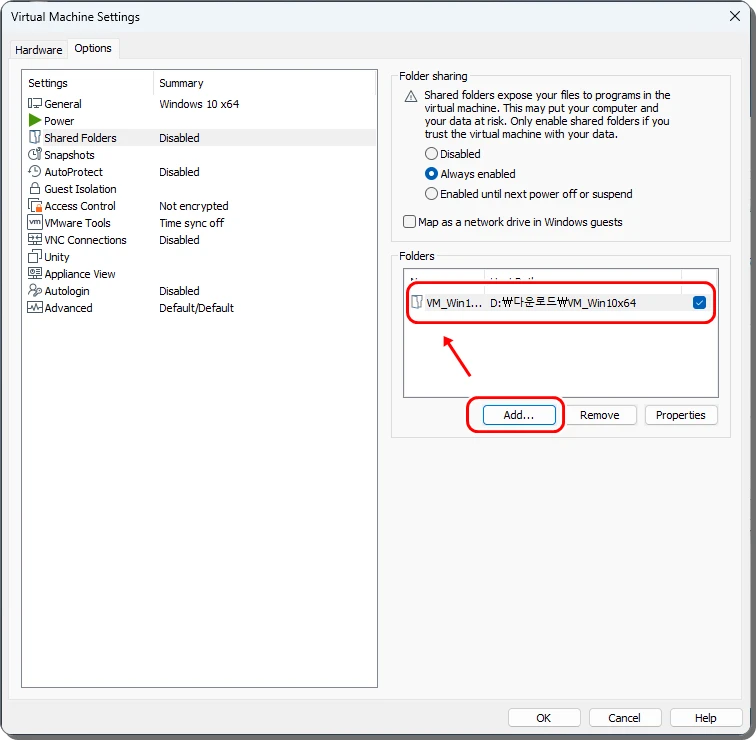756x740 pixels.
Task: Click the Shared Folders icon in settings list
Action: (x=35, y=137)
